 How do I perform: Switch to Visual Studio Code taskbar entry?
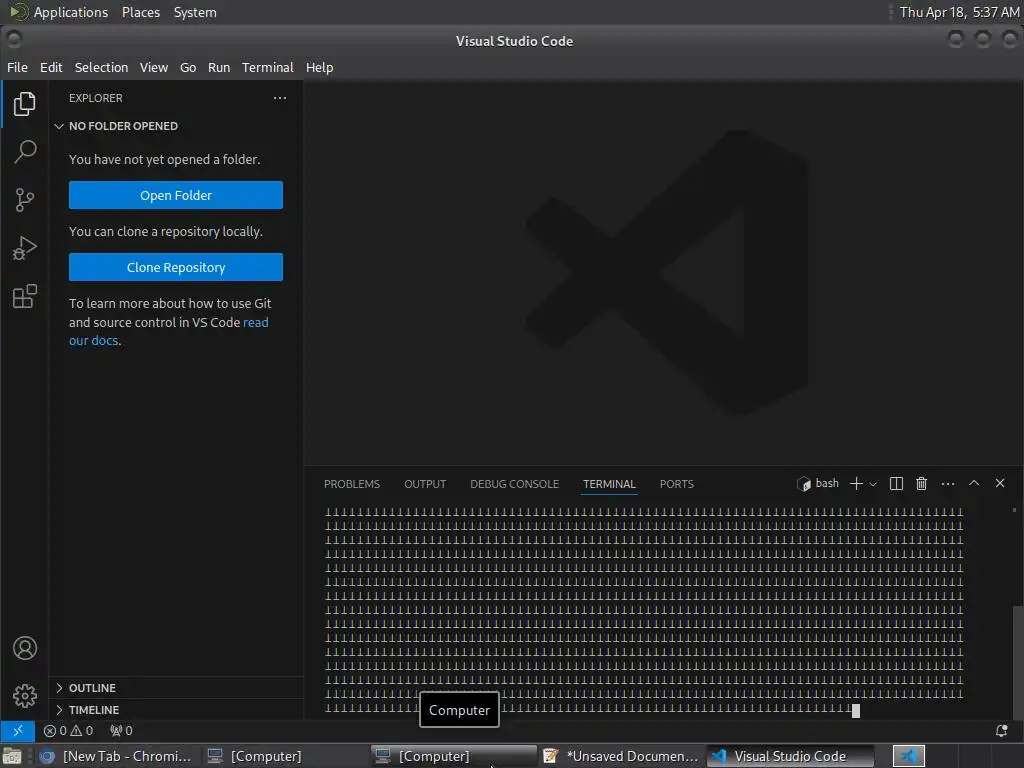coord(790,756)
